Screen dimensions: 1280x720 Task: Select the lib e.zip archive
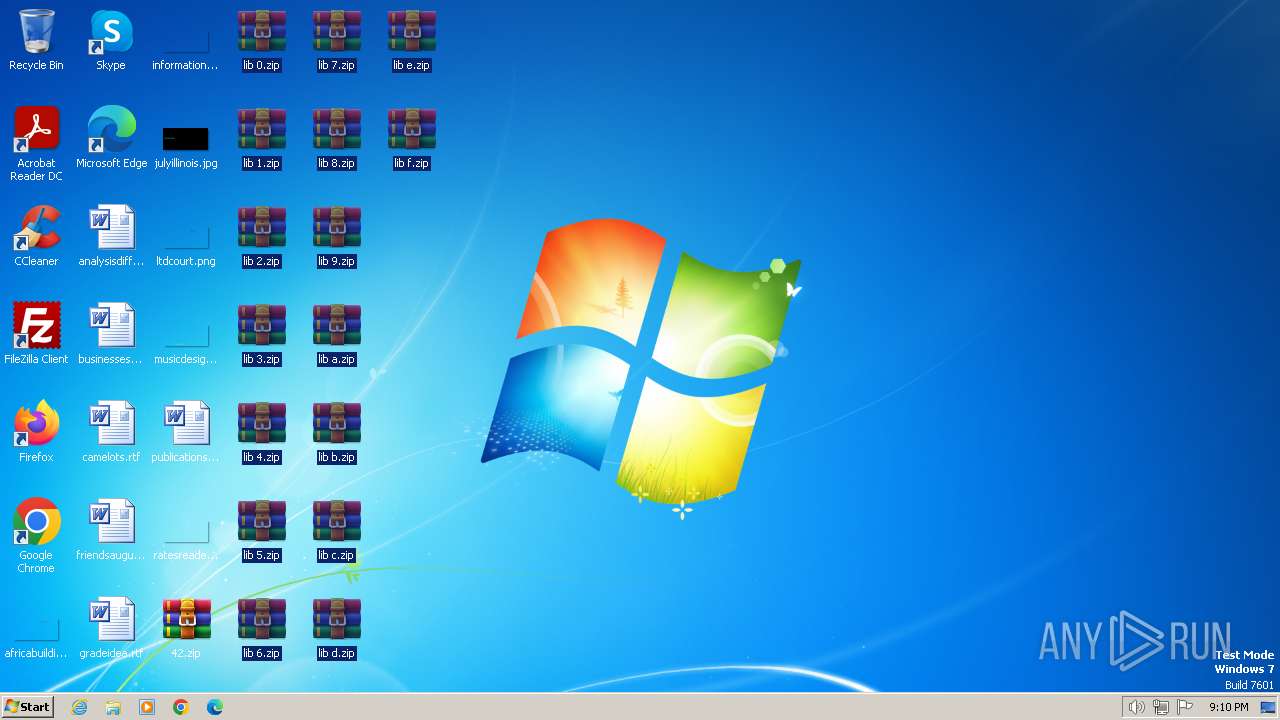click(411, 40)
